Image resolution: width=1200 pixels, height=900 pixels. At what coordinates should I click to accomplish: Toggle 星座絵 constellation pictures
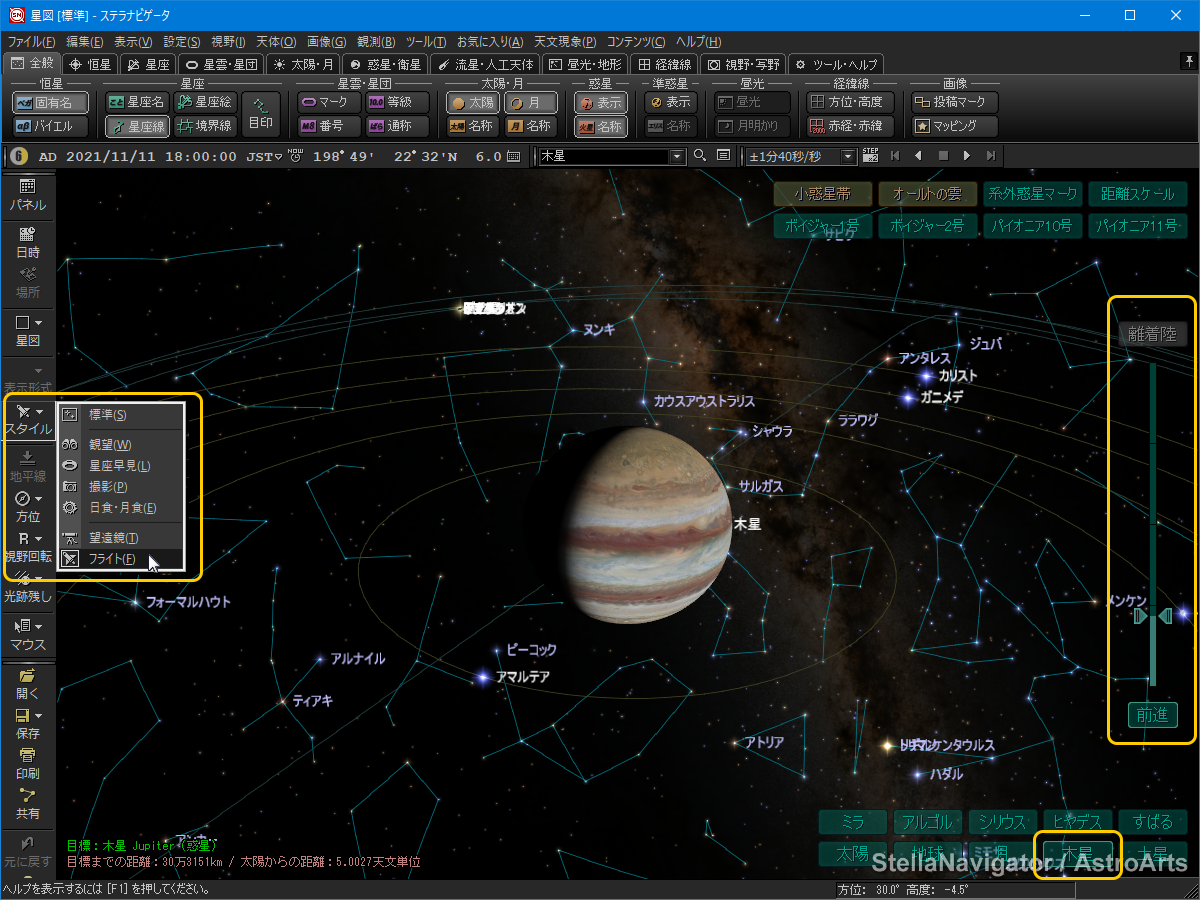pyautogui.click(x=205, y=102)
